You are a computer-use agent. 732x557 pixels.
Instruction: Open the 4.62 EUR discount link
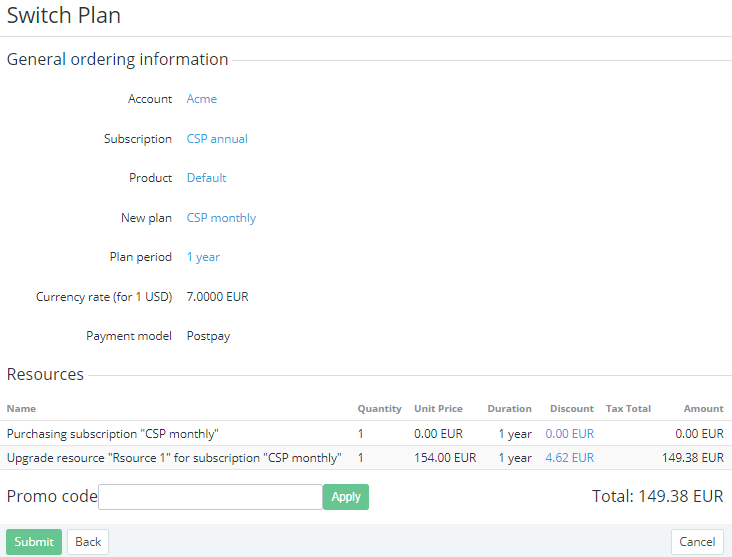coord(569,458)
